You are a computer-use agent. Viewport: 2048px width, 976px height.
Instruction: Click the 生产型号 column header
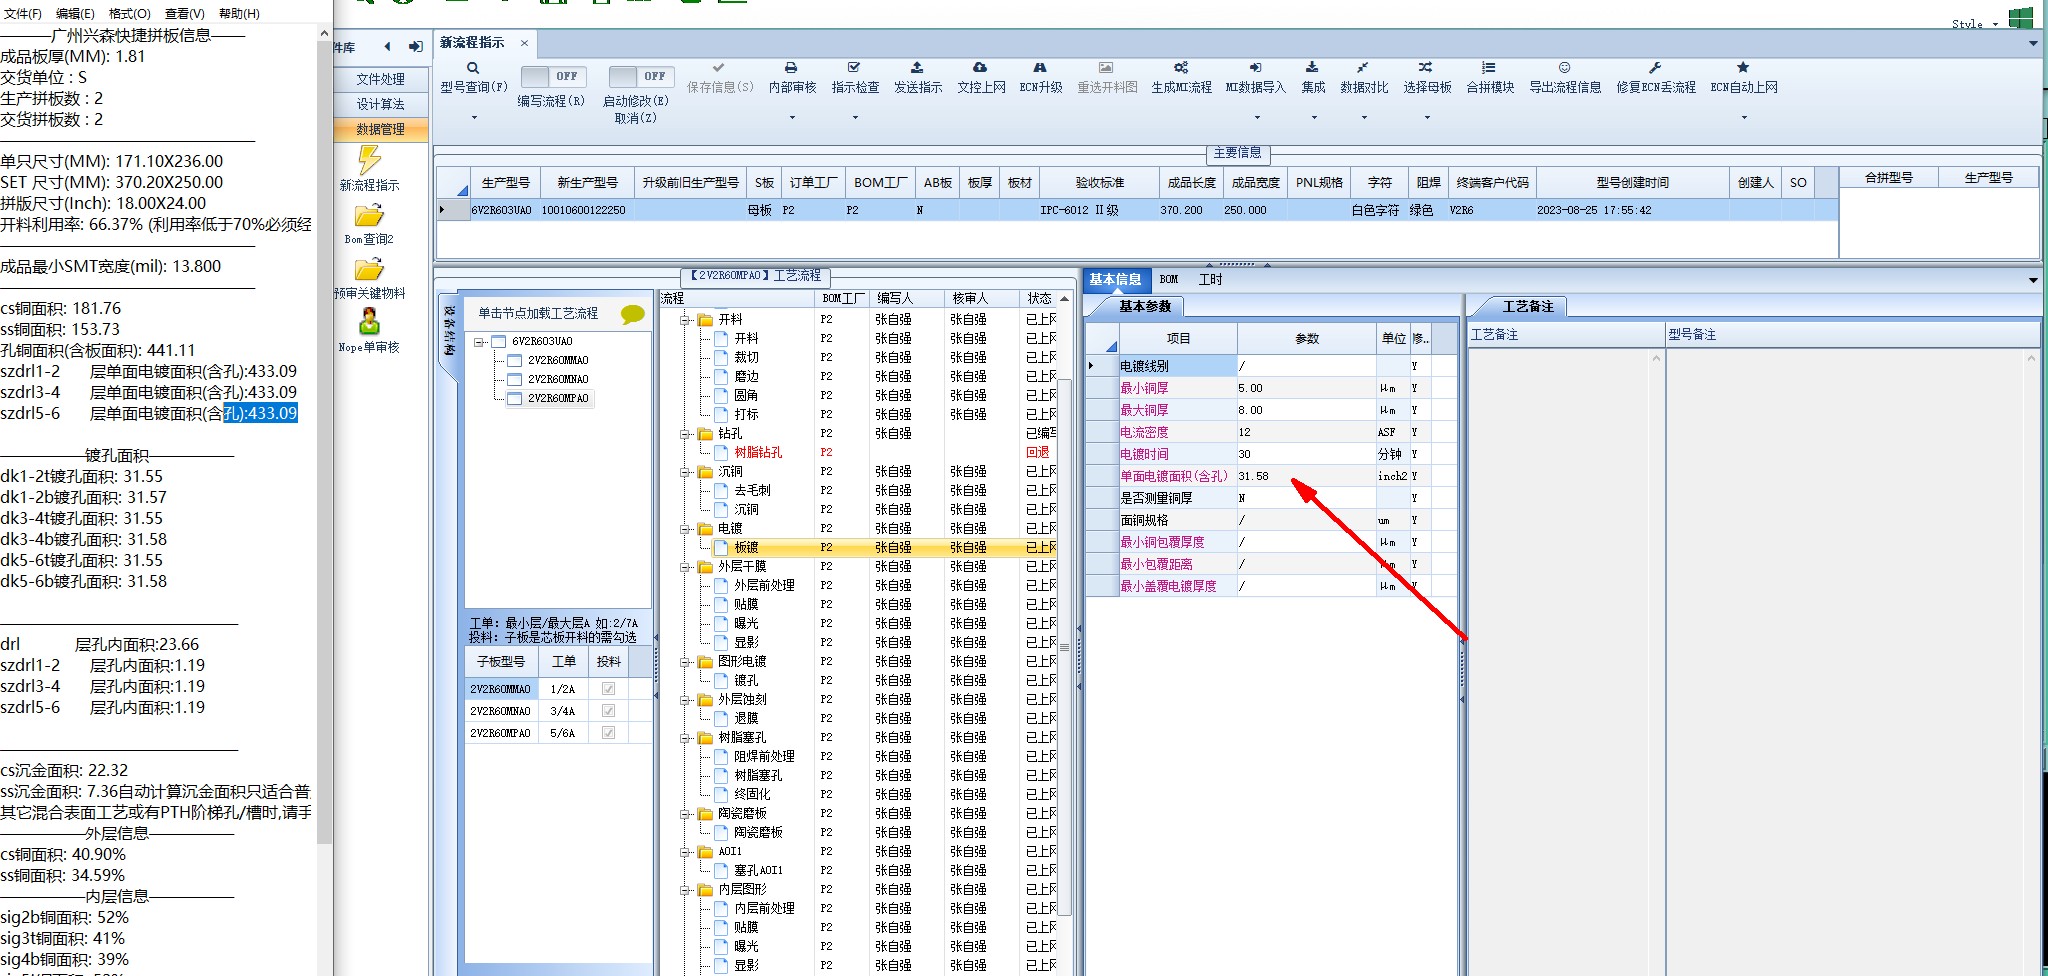(505, 182)
